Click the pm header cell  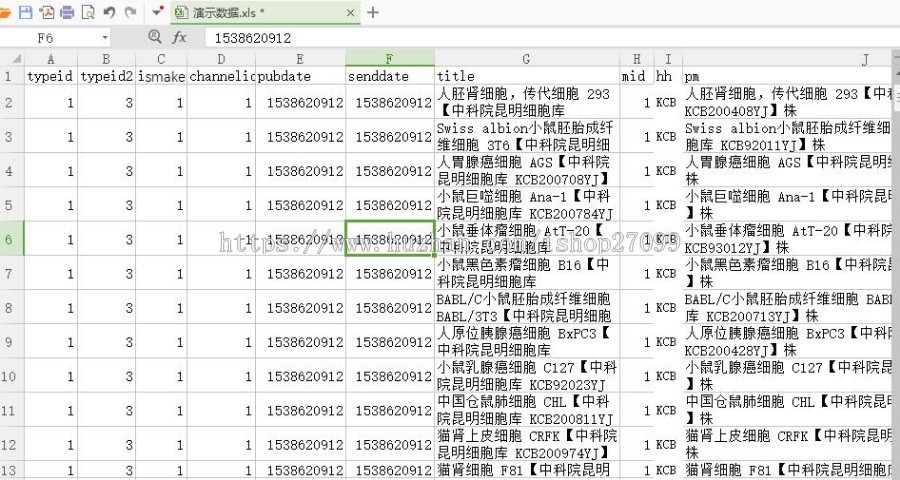click(x=788, y=76)
